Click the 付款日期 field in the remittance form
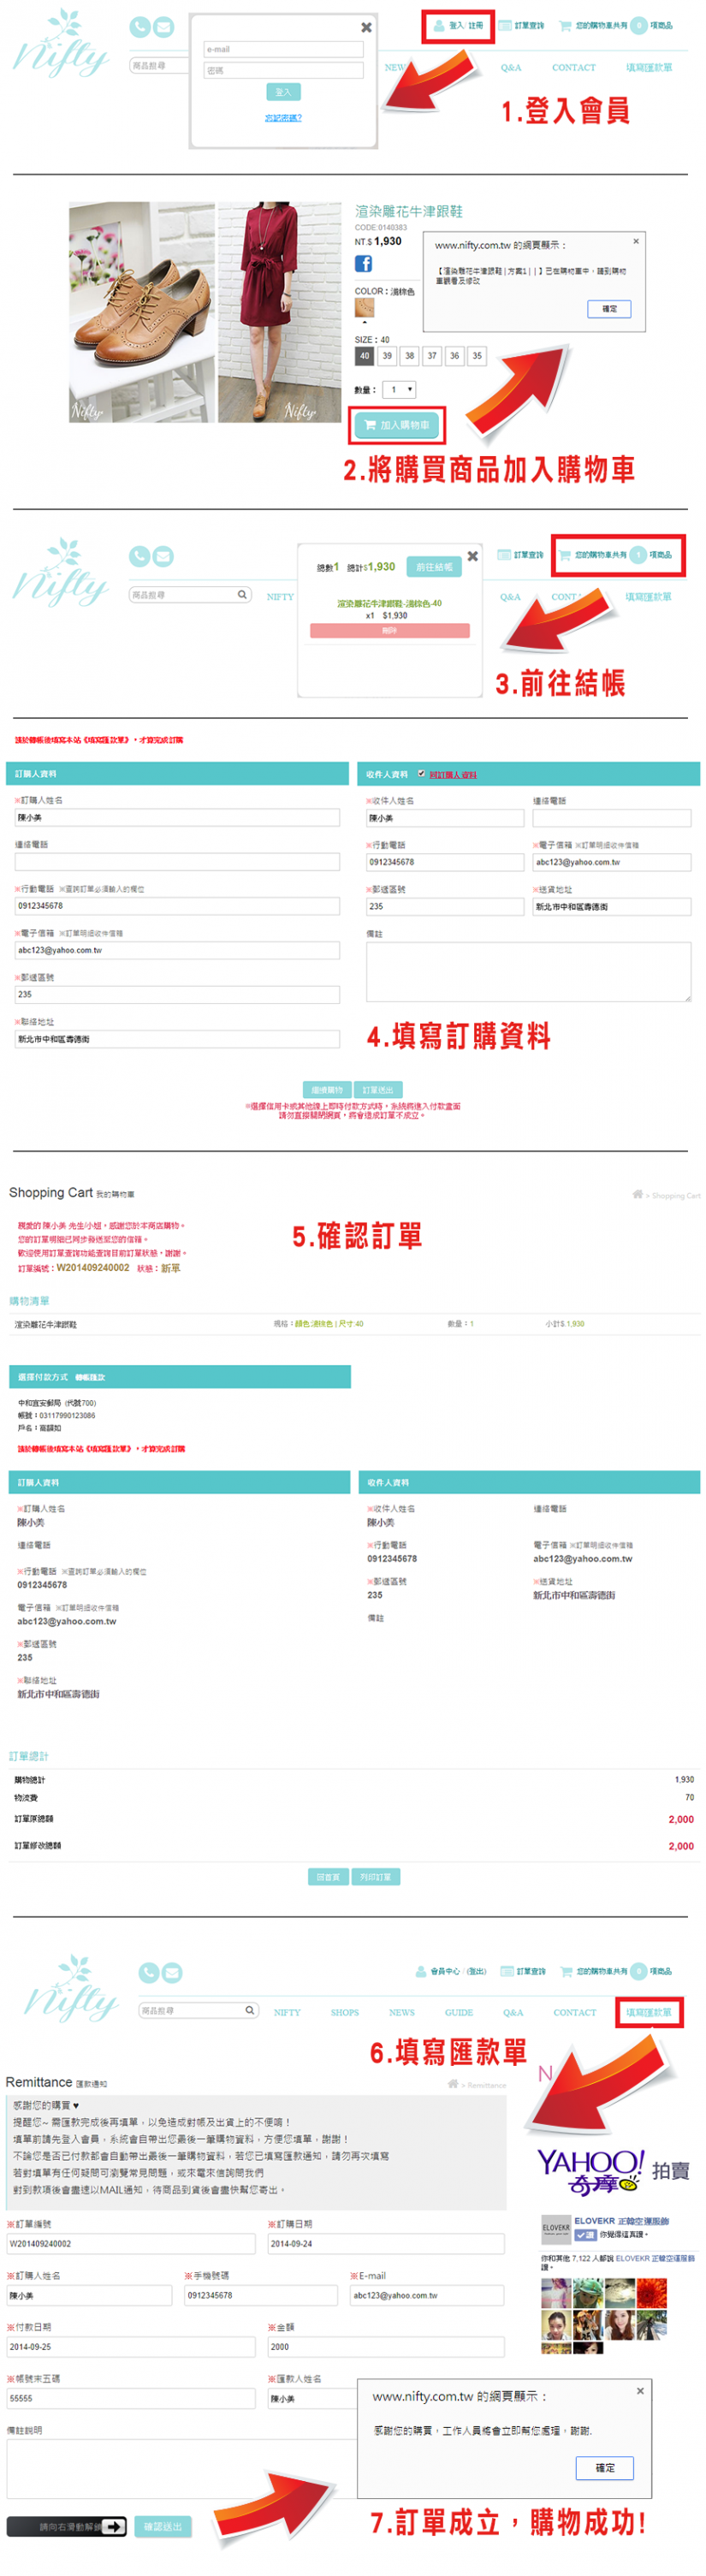 coord(131,2346)
